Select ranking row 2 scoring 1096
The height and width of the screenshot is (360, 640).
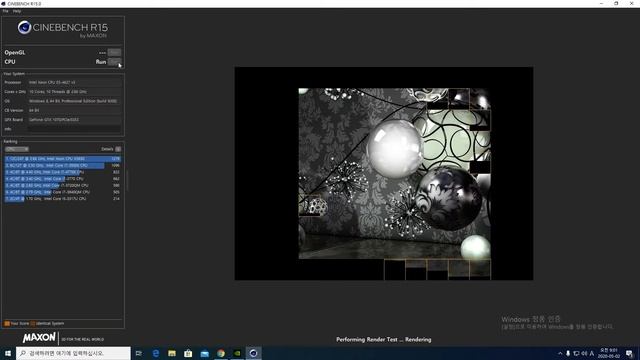coord(63,166)
